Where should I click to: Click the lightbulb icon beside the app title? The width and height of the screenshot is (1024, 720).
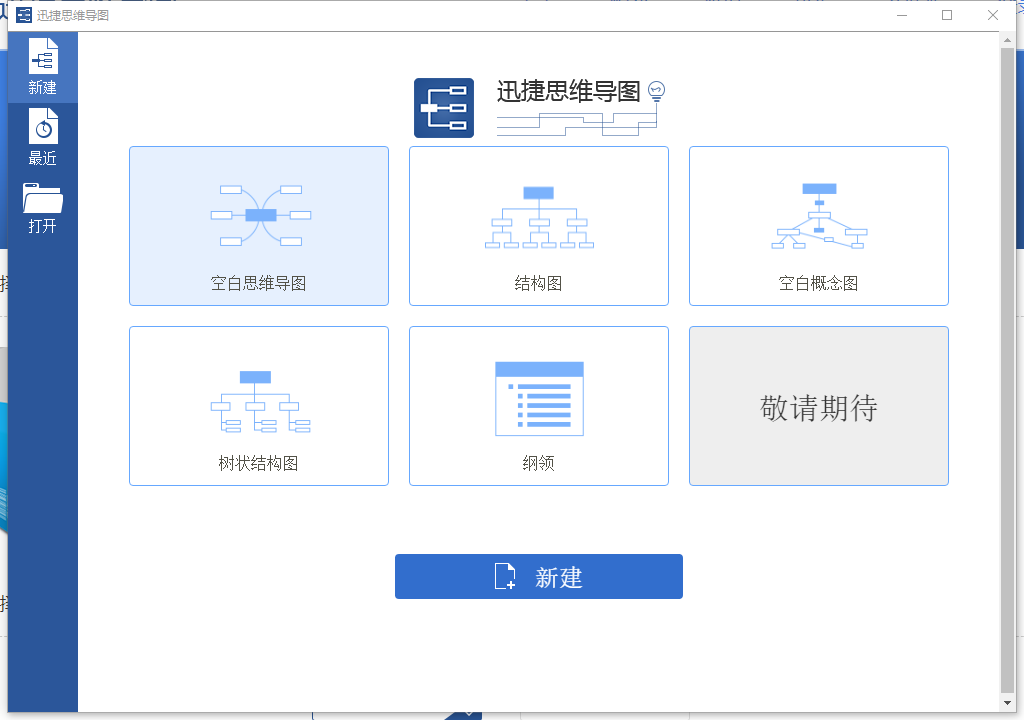pos(655,88)
